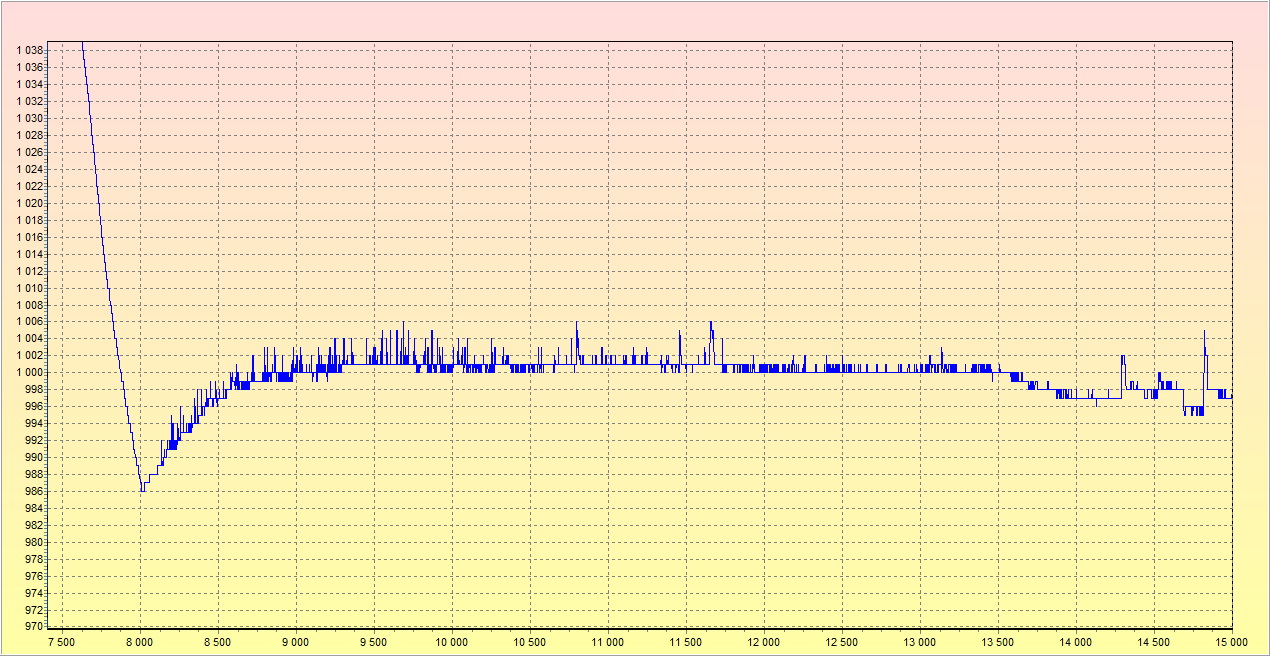Click the '1 020' y-axis label

point(29,203)
